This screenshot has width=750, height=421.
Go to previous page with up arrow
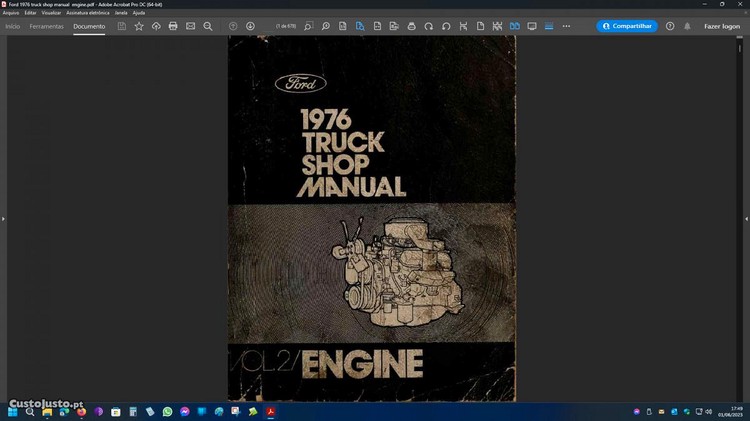tap(233, 26)
